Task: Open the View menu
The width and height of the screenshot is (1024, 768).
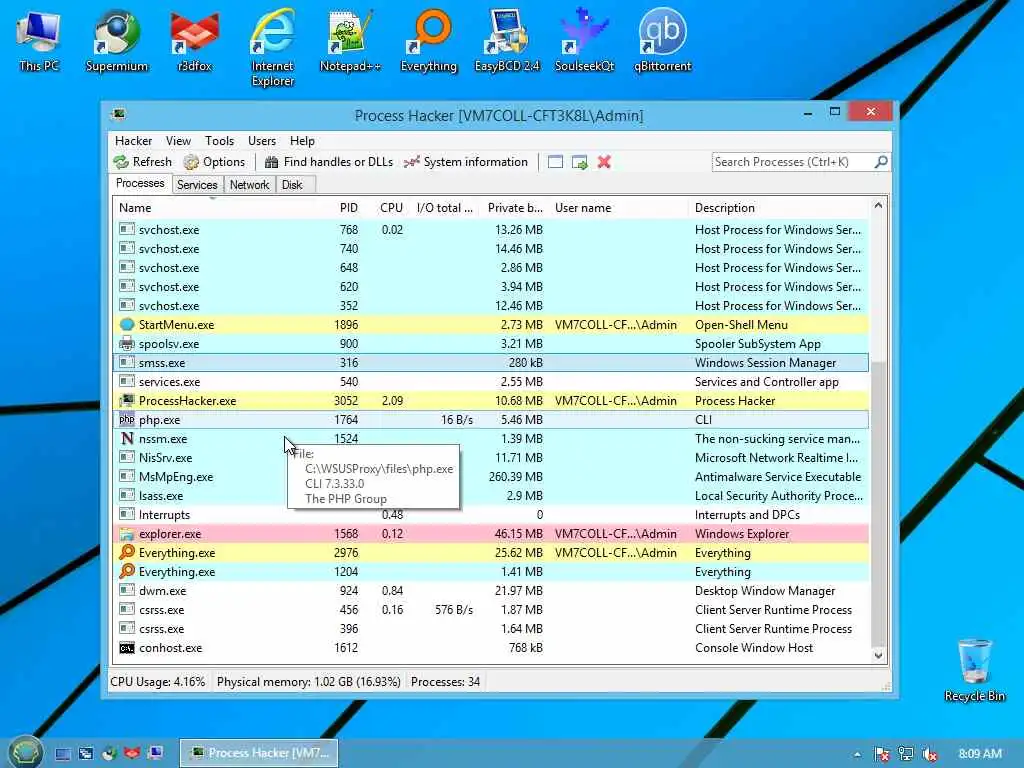Action: click(x=178, y=141)
